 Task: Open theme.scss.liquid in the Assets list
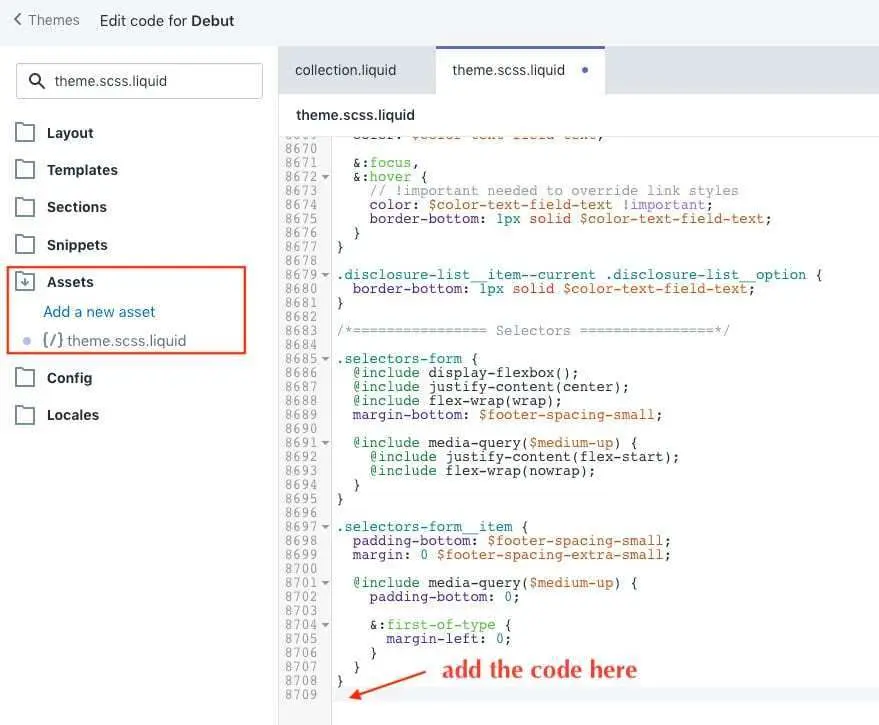126,341
